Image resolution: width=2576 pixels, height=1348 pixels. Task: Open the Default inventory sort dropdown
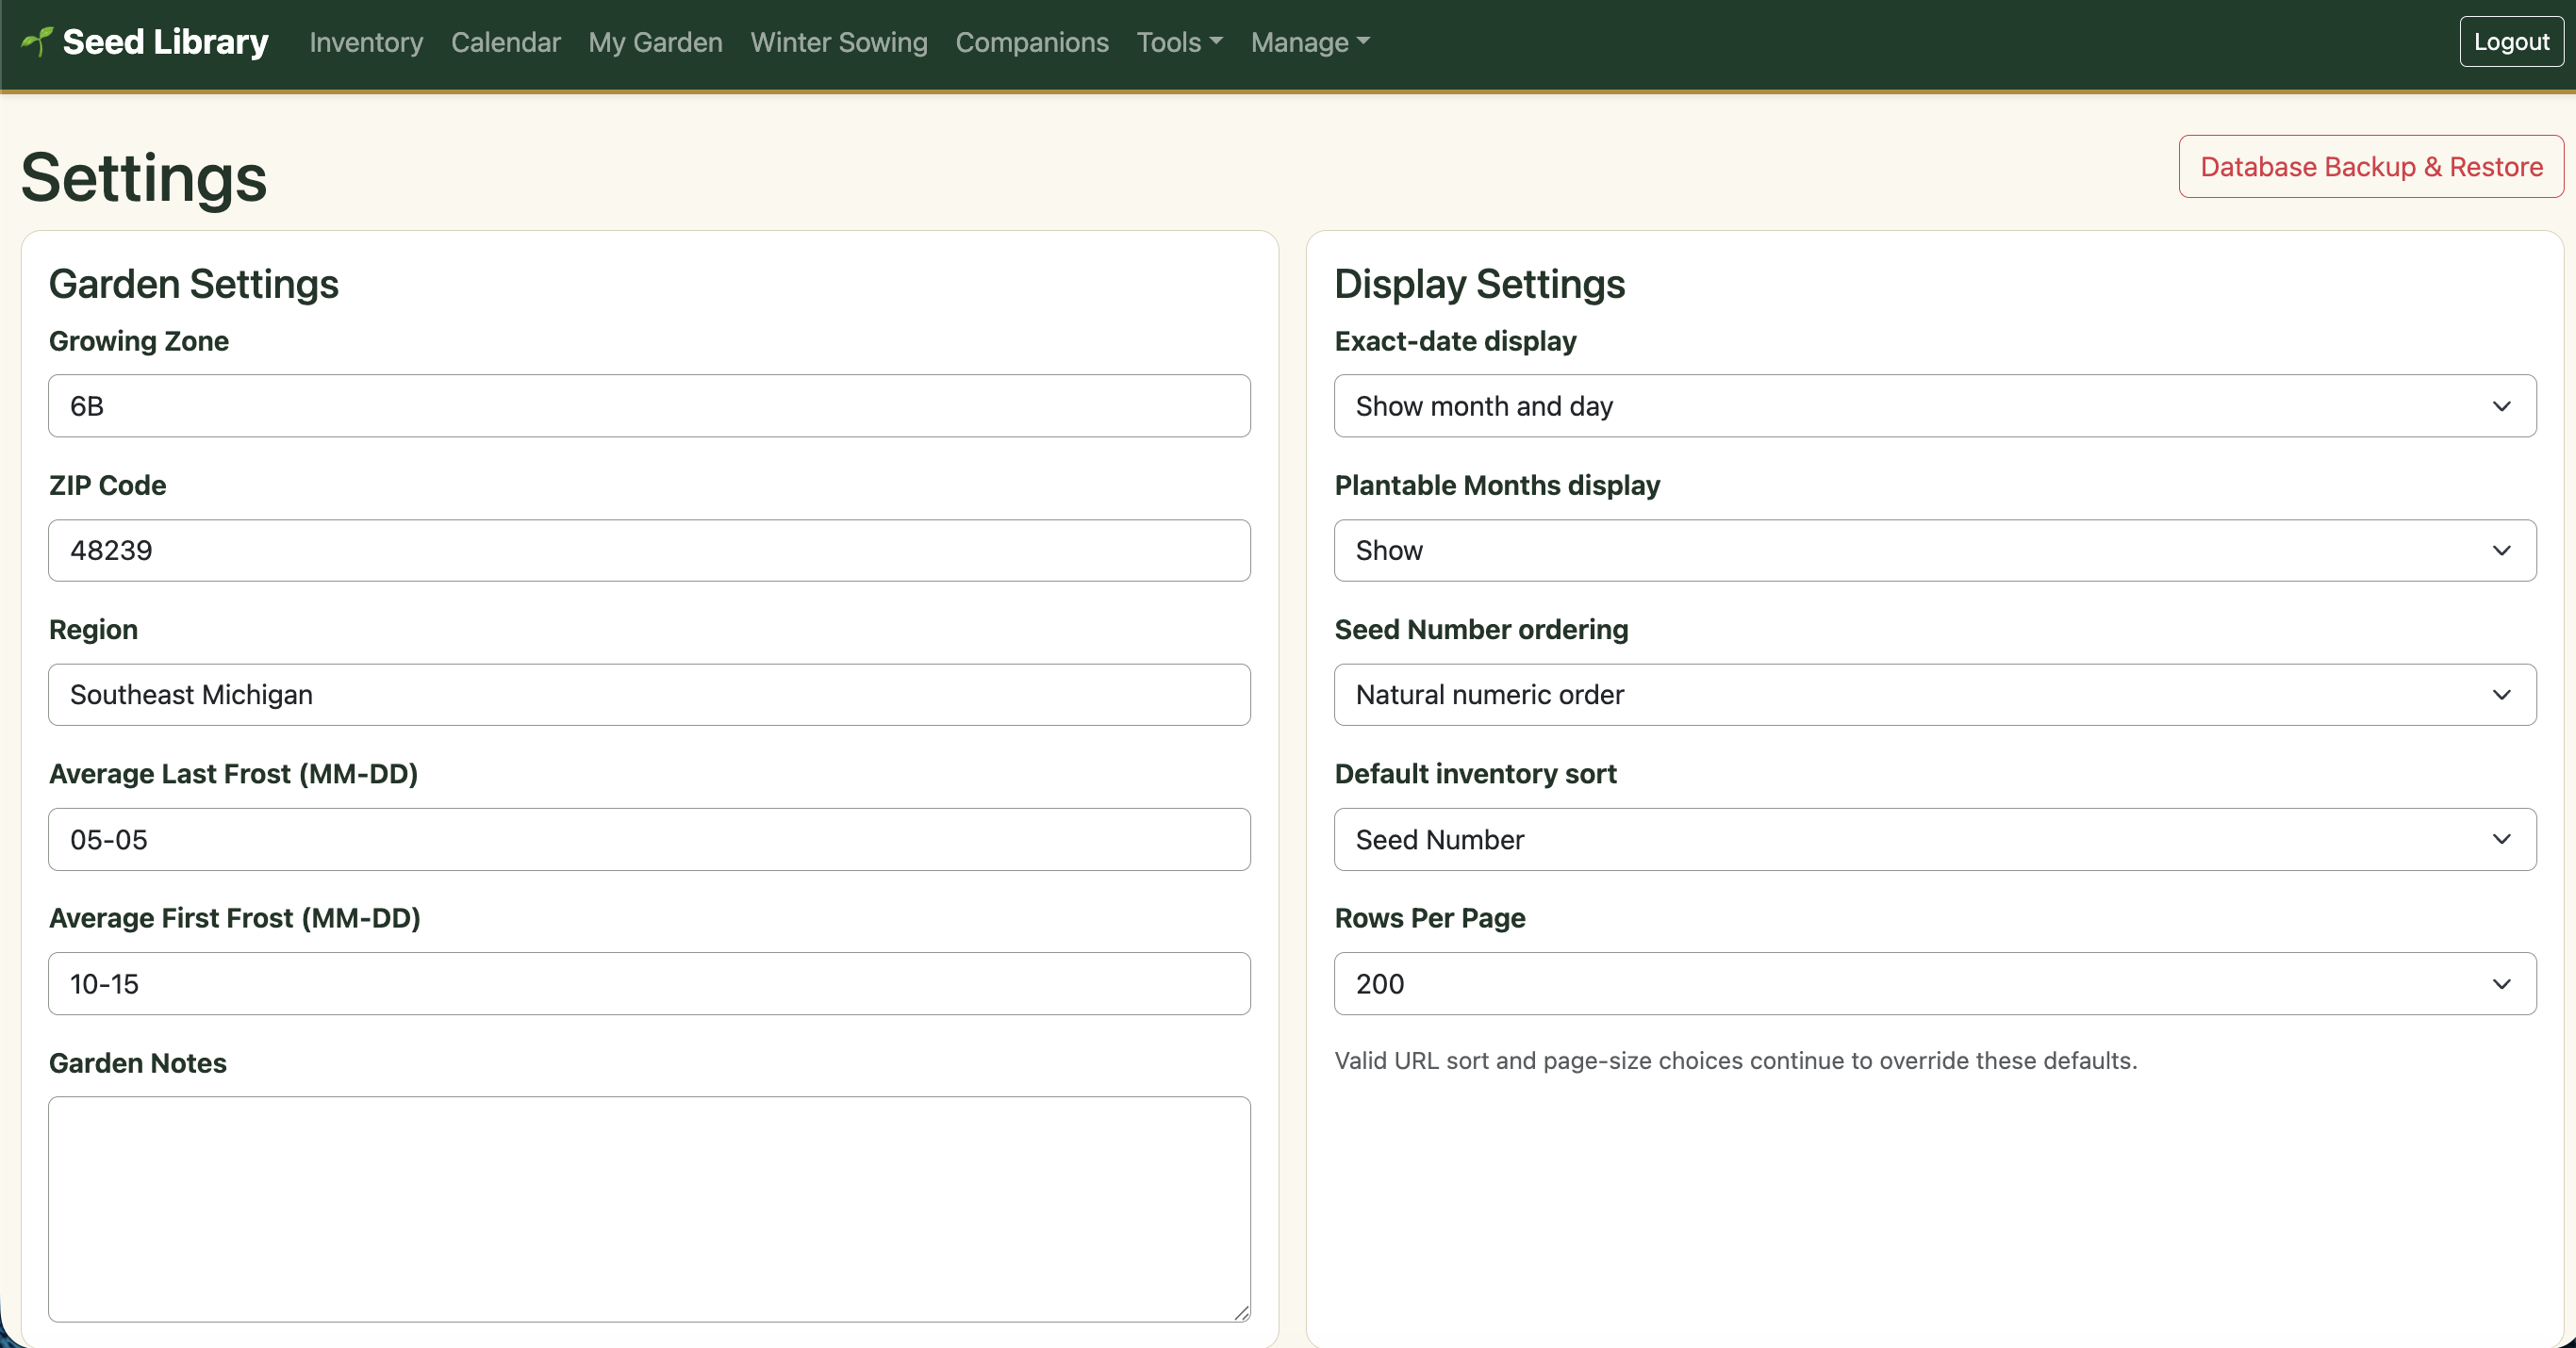tap(1935, 839)
